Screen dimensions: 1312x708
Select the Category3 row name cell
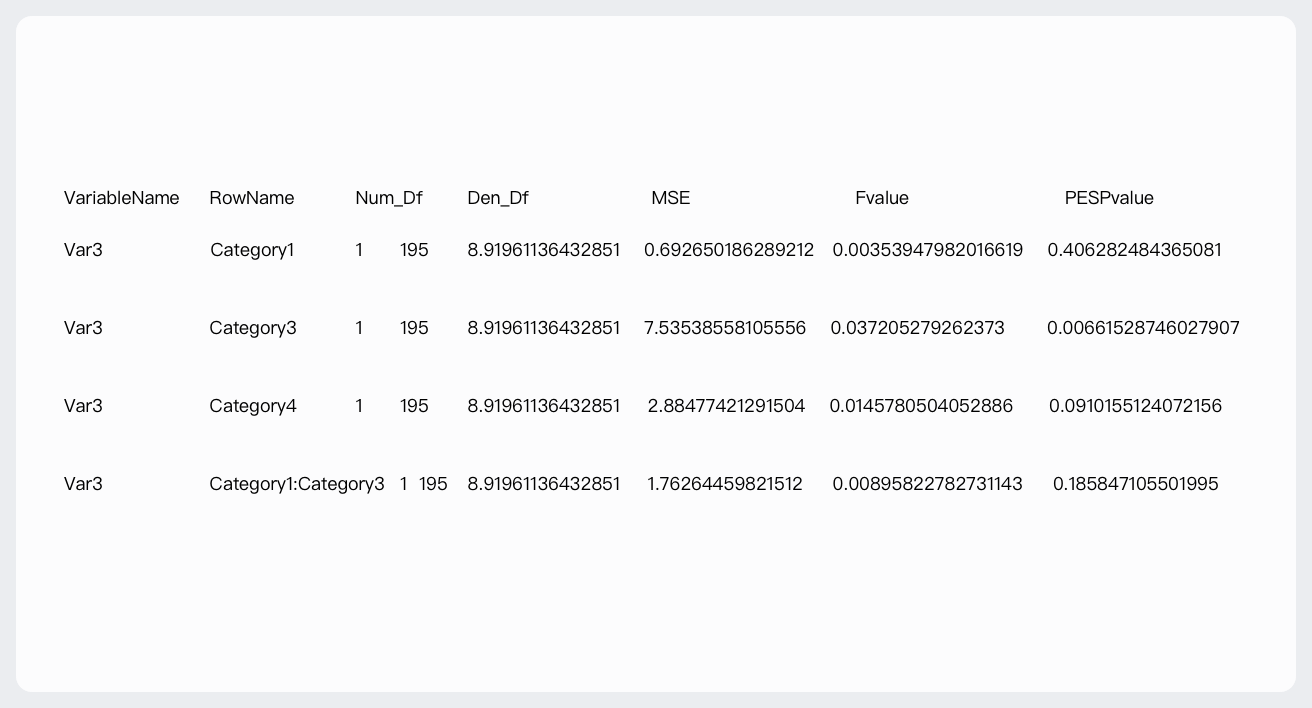pos(252,328)
